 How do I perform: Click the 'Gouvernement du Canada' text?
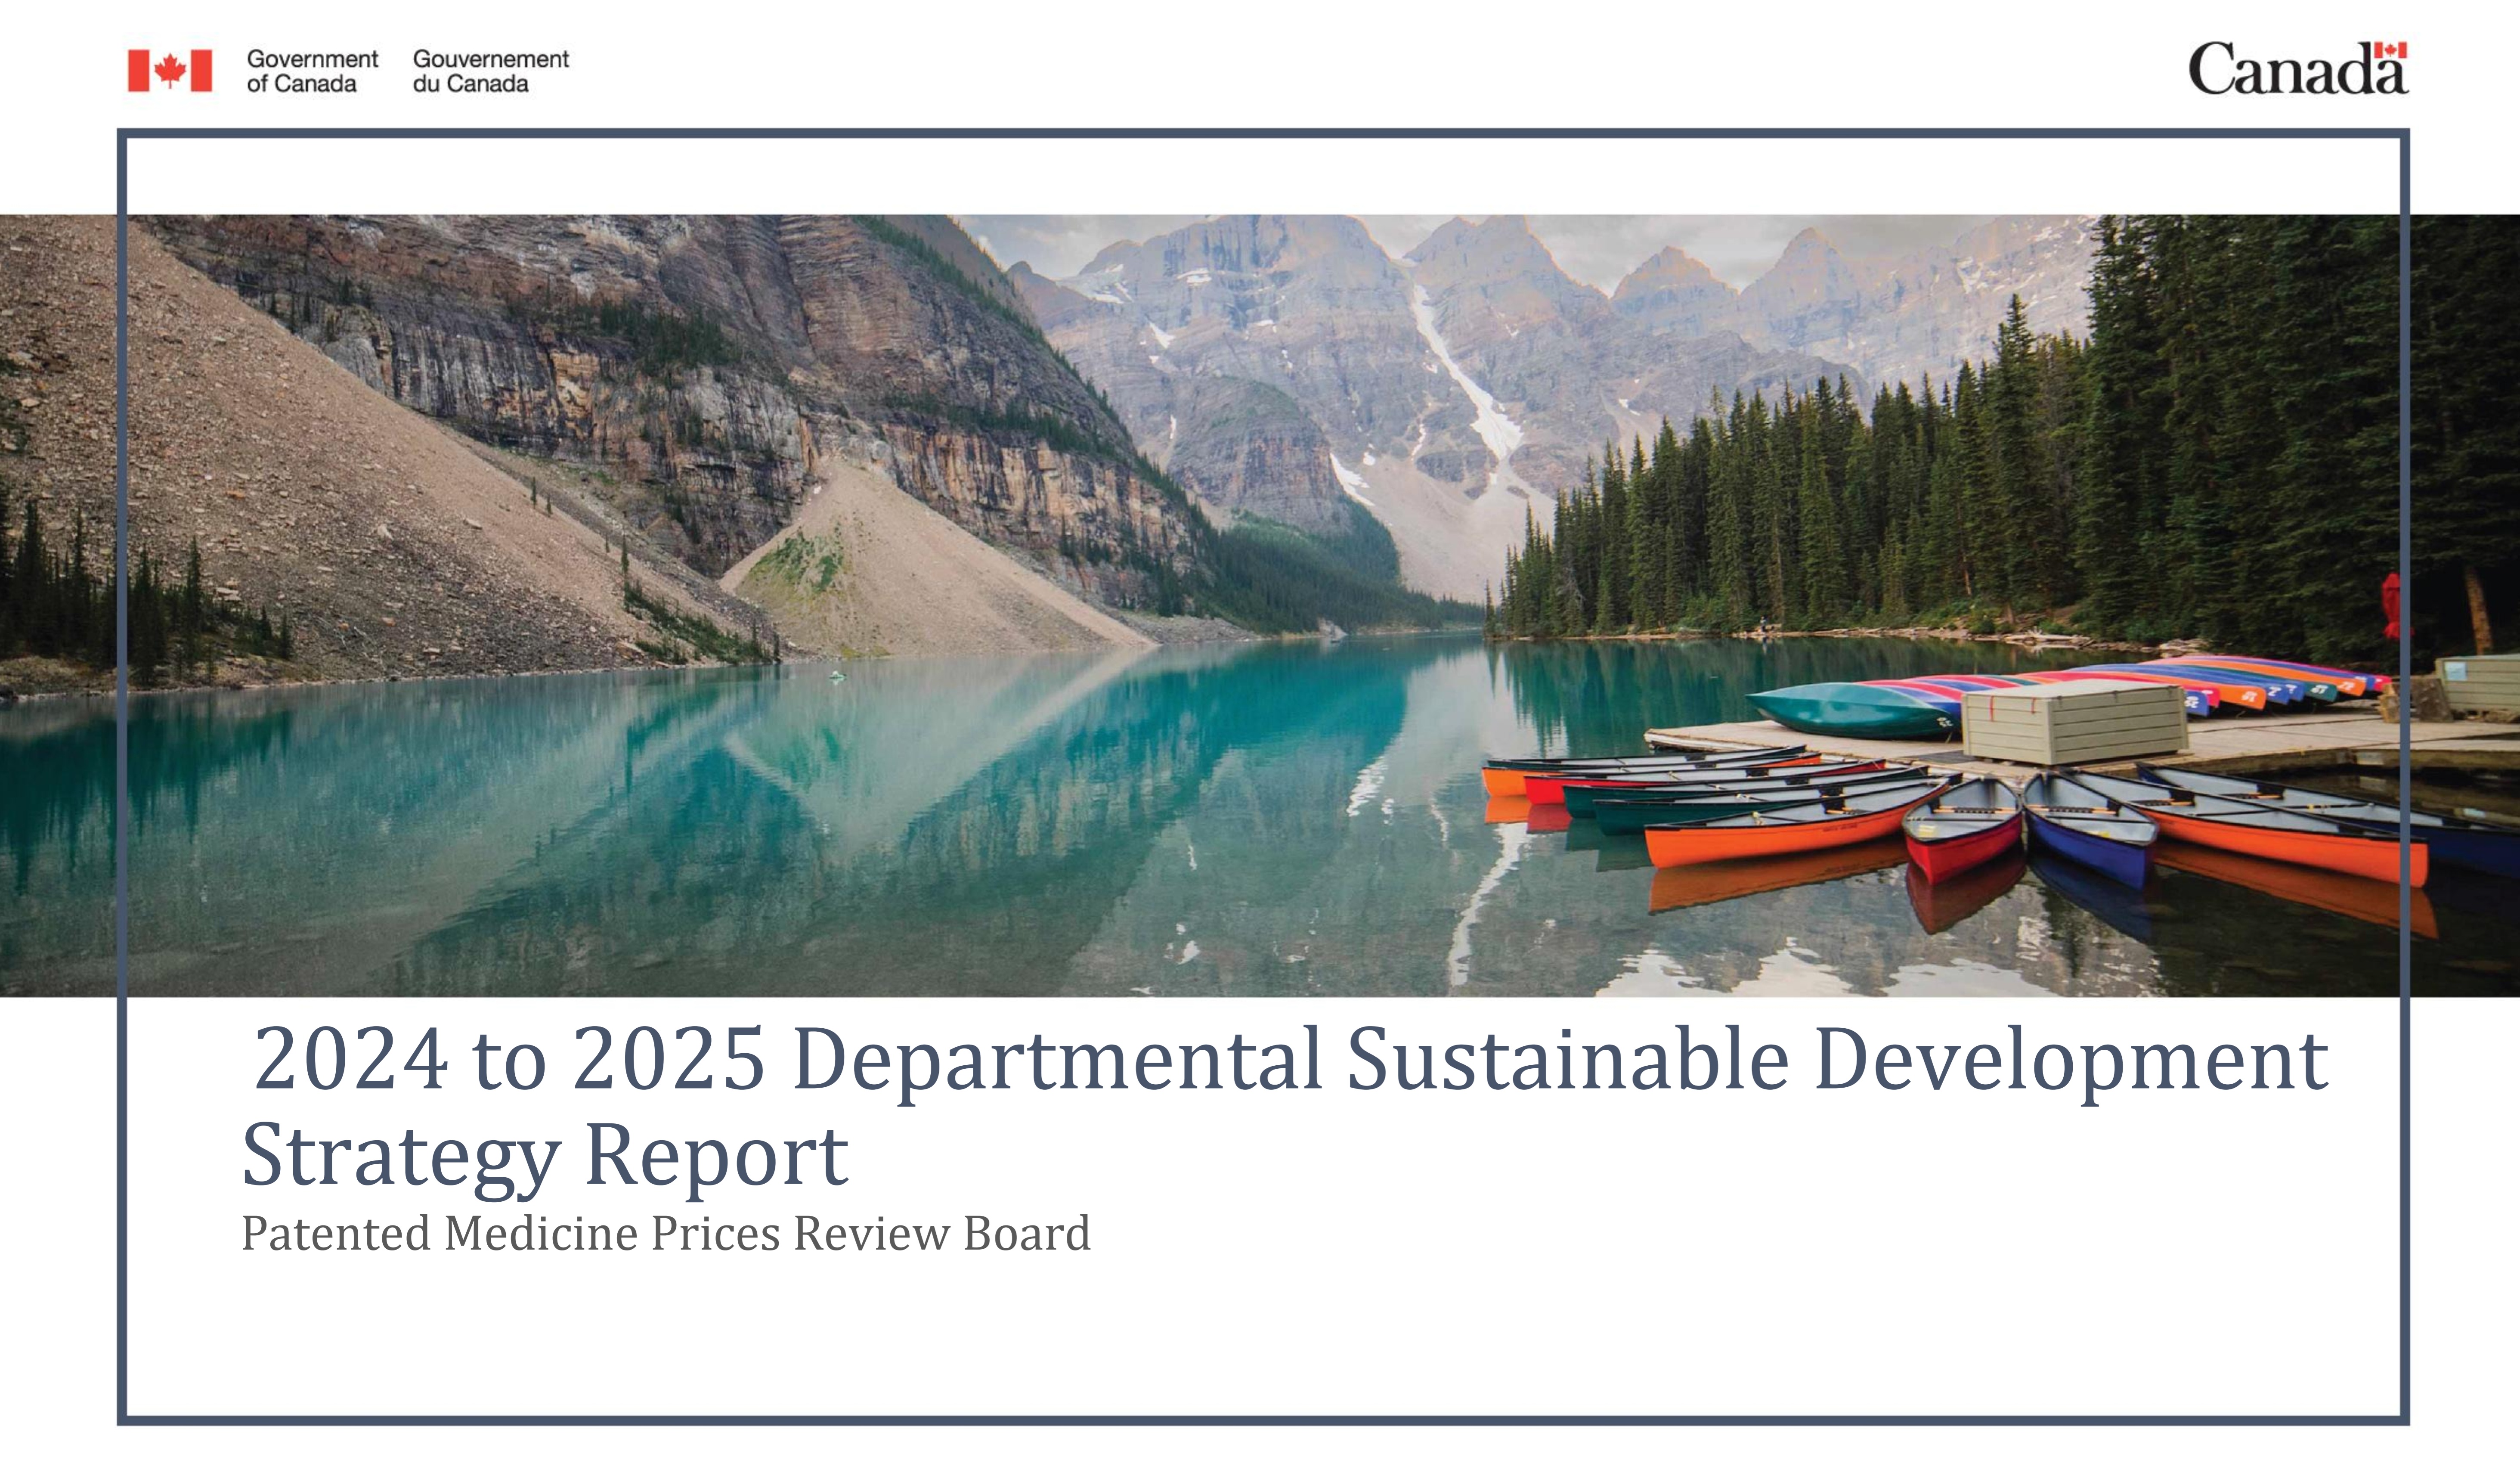coord(490,71)
